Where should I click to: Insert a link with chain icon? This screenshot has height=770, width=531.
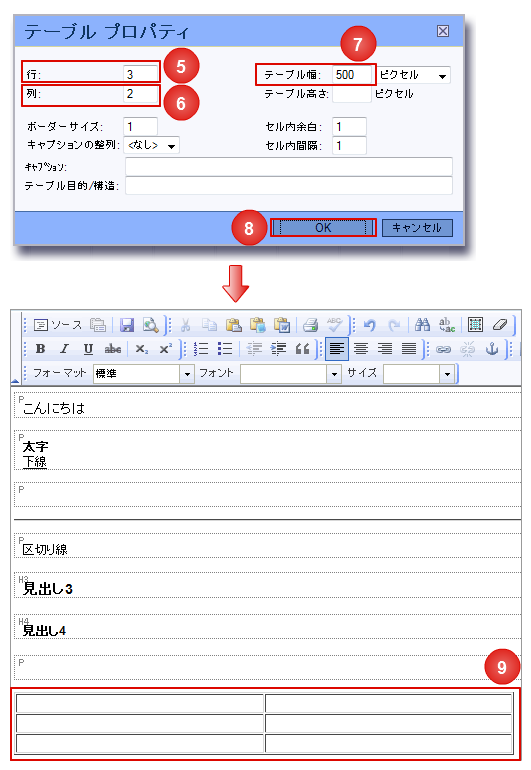(443, 349)
